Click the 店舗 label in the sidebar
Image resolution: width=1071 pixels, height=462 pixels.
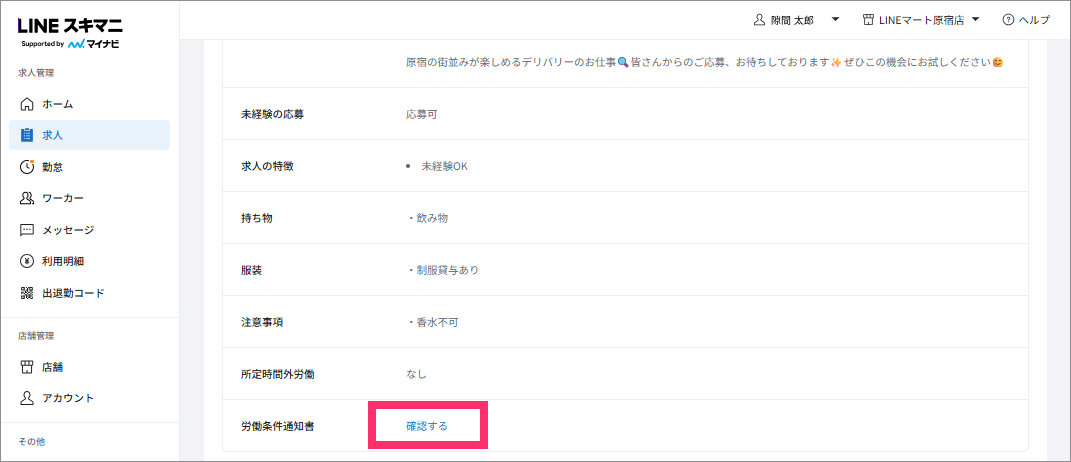point(53,367)
